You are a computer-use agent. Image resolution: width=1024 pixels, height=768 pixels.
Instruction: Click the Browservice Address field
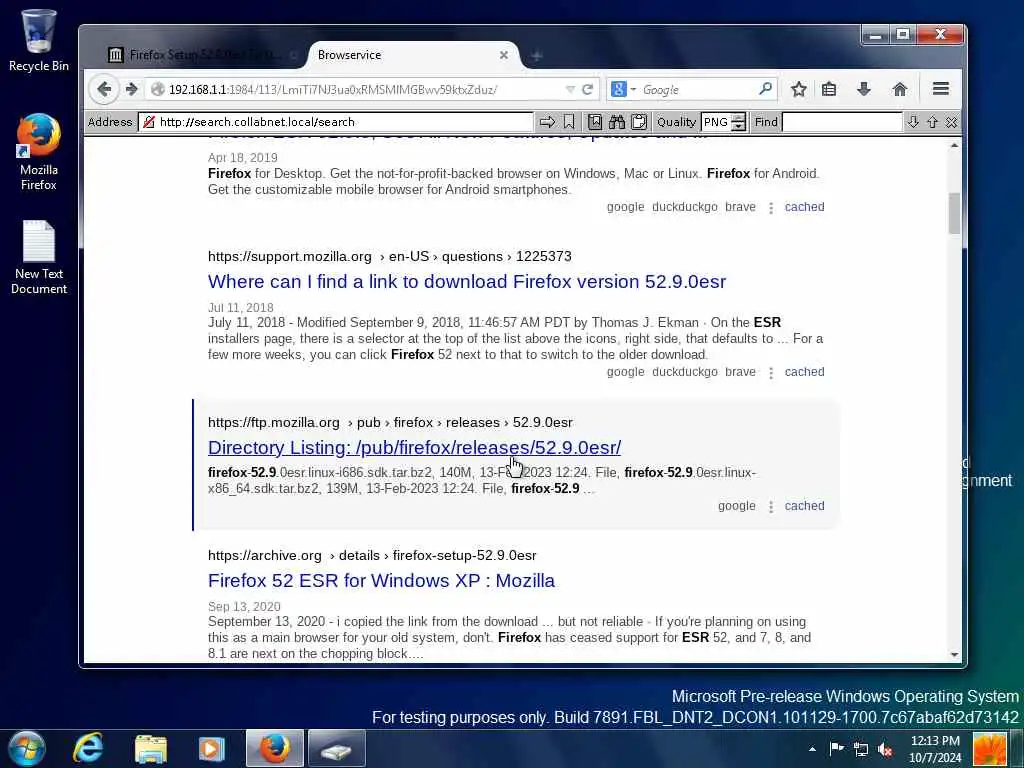pos(336,122)
